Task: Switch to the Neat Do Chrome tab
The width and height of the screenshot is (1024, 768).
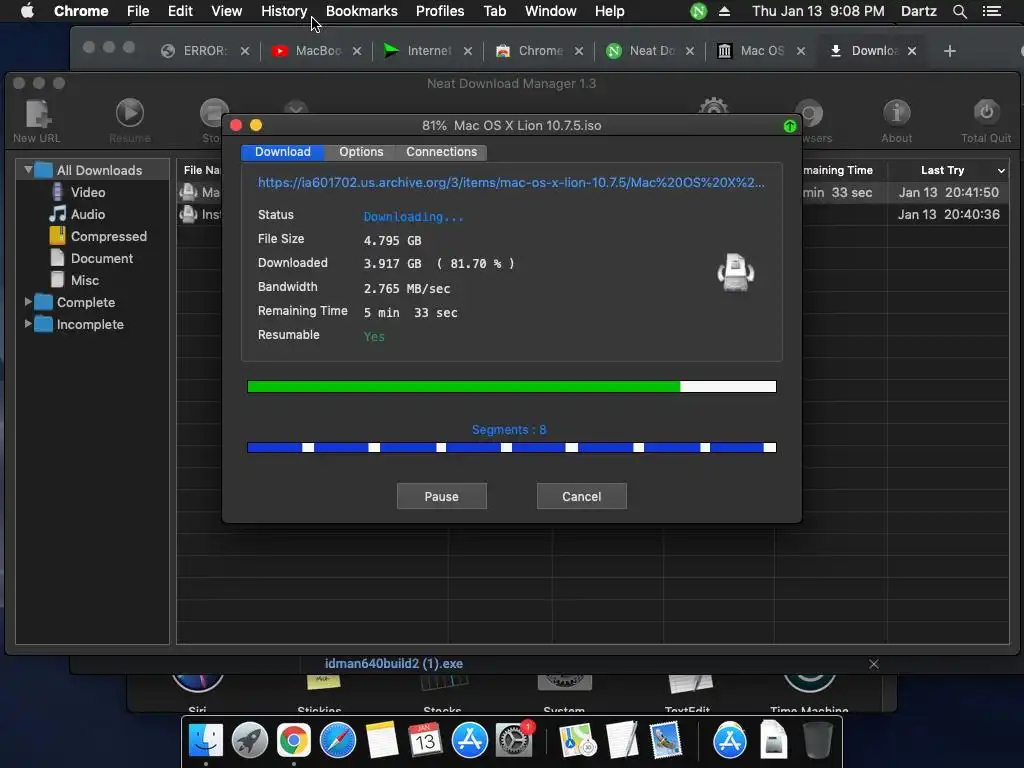Action: 650,51
